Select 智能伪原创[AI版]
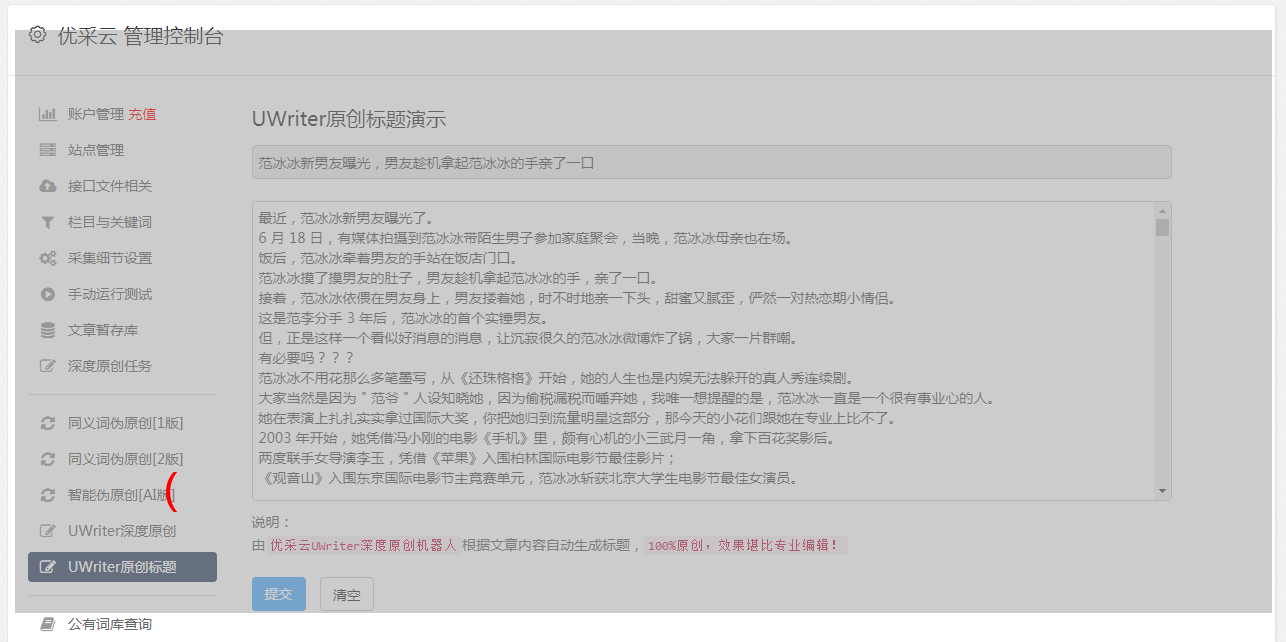This screenshot has height=642, width=1286. click(122, 495)
